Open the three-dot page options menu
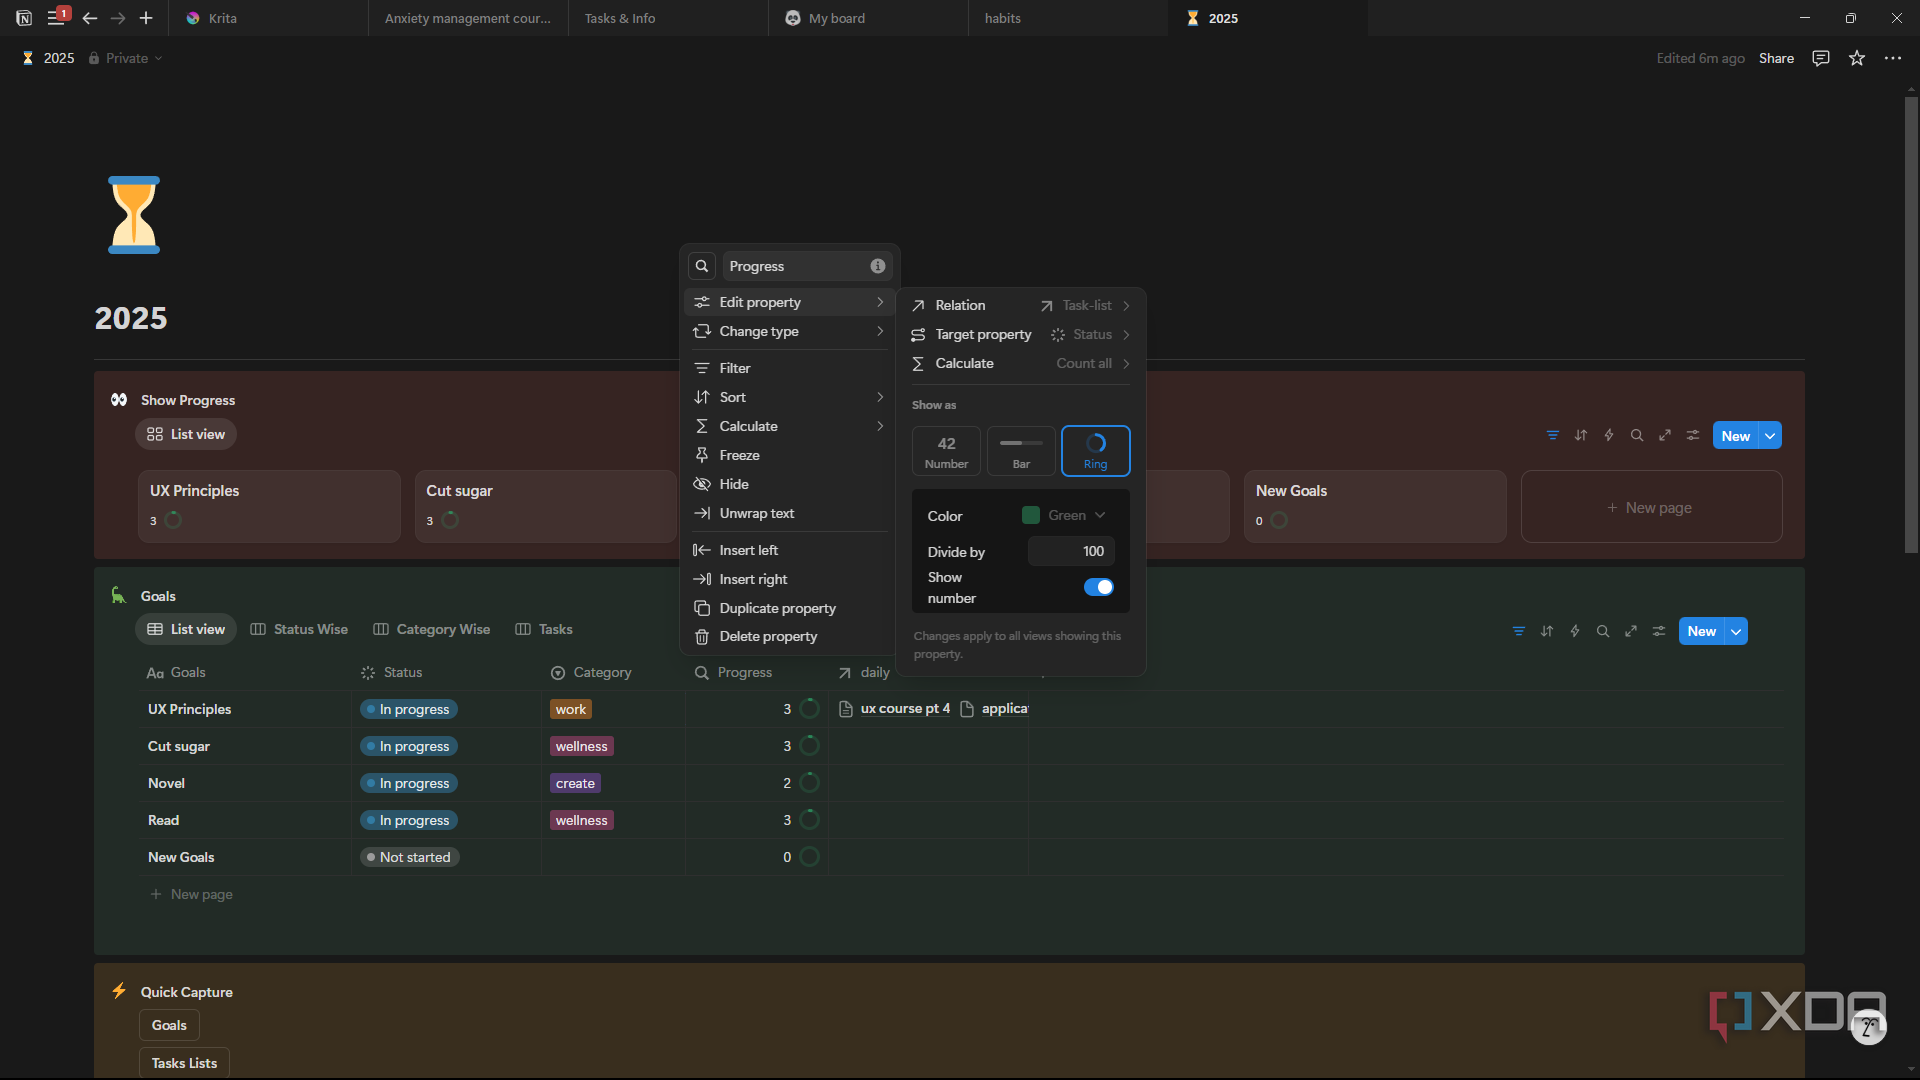The width and height of the screenshot is (1920, 1080). (1893, 58)
